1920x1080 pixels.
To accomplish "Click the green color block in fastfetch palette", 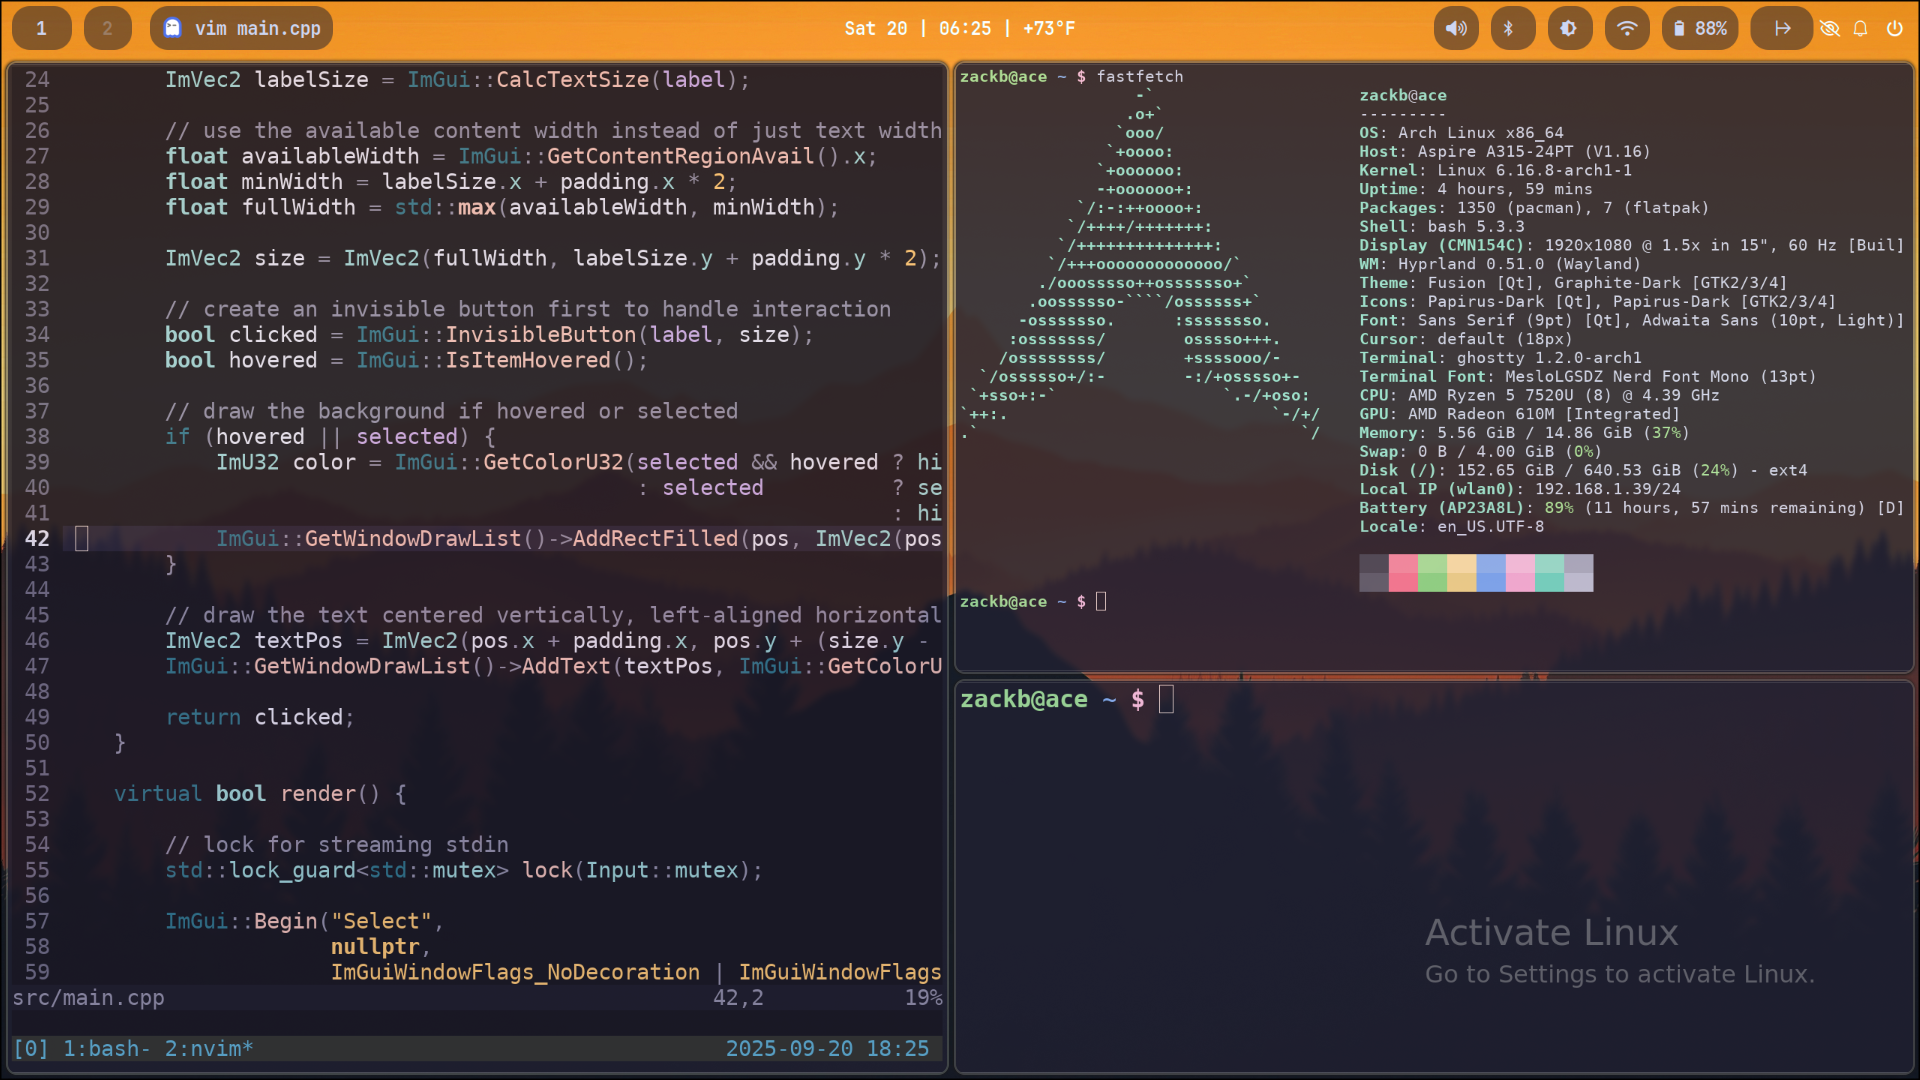I will (1432, 573).
